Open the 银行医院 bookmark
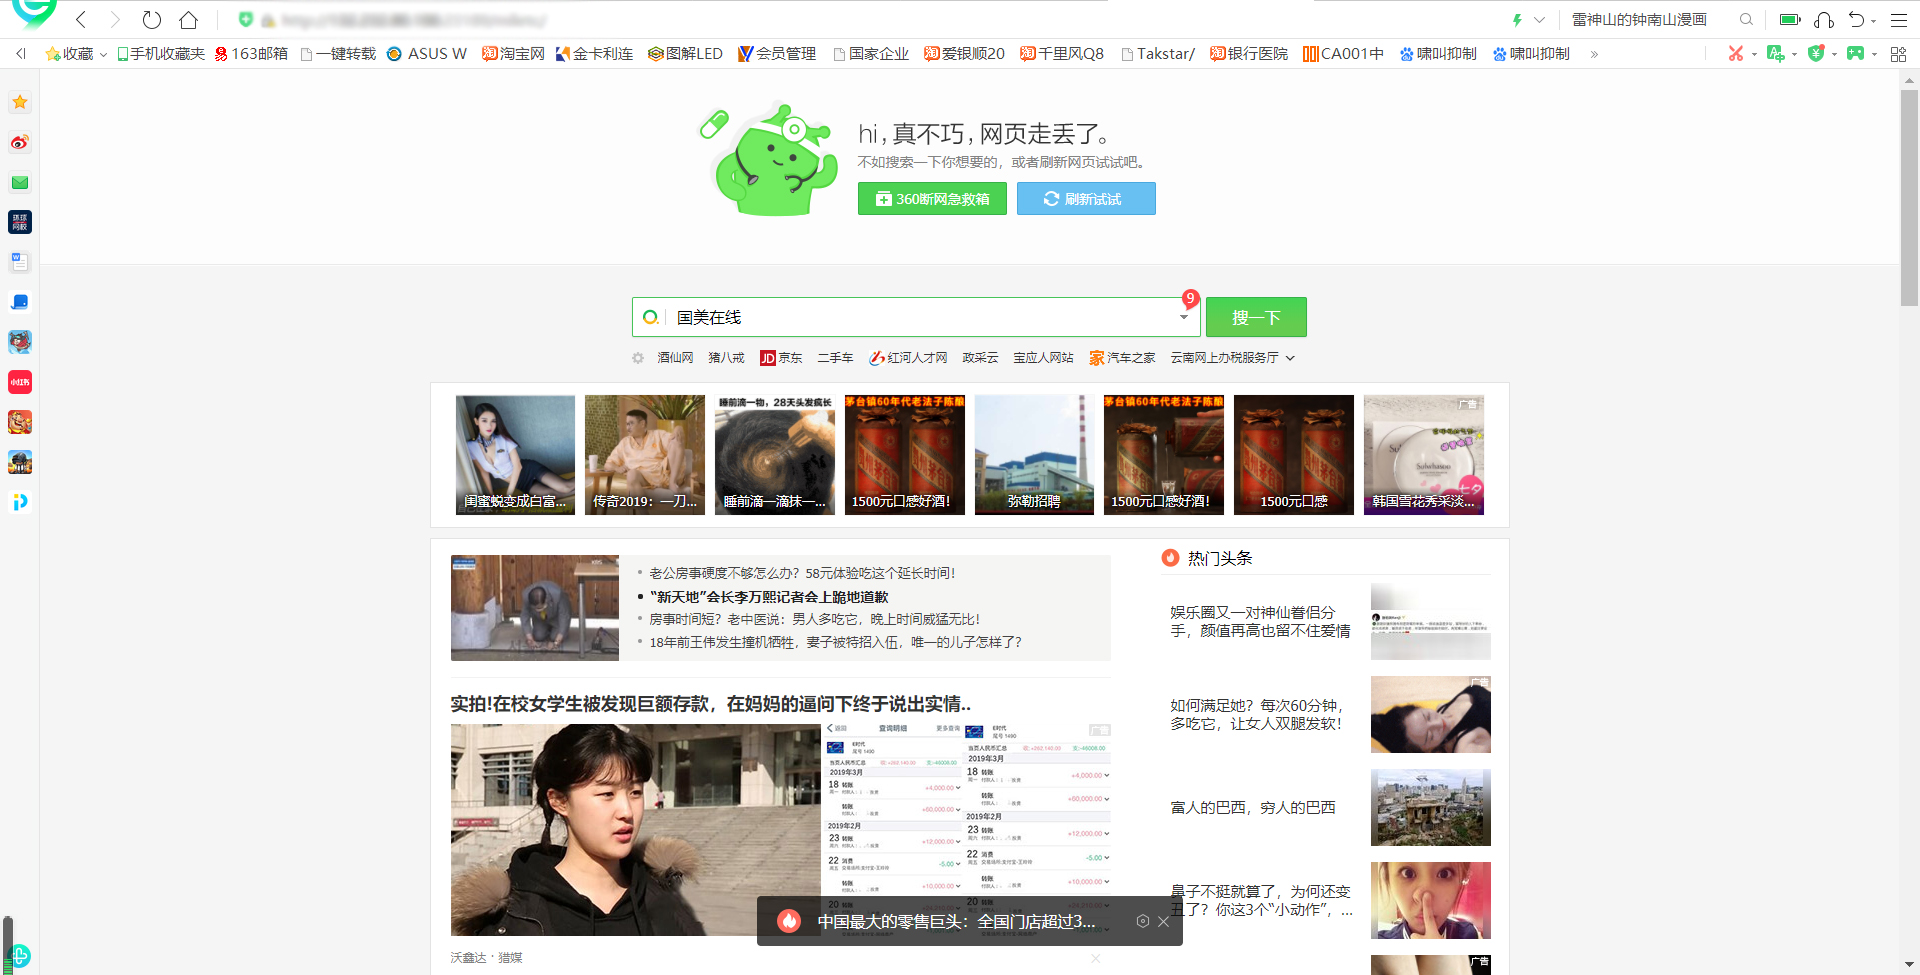The image size is (1920, 975). pos(1249,54)
